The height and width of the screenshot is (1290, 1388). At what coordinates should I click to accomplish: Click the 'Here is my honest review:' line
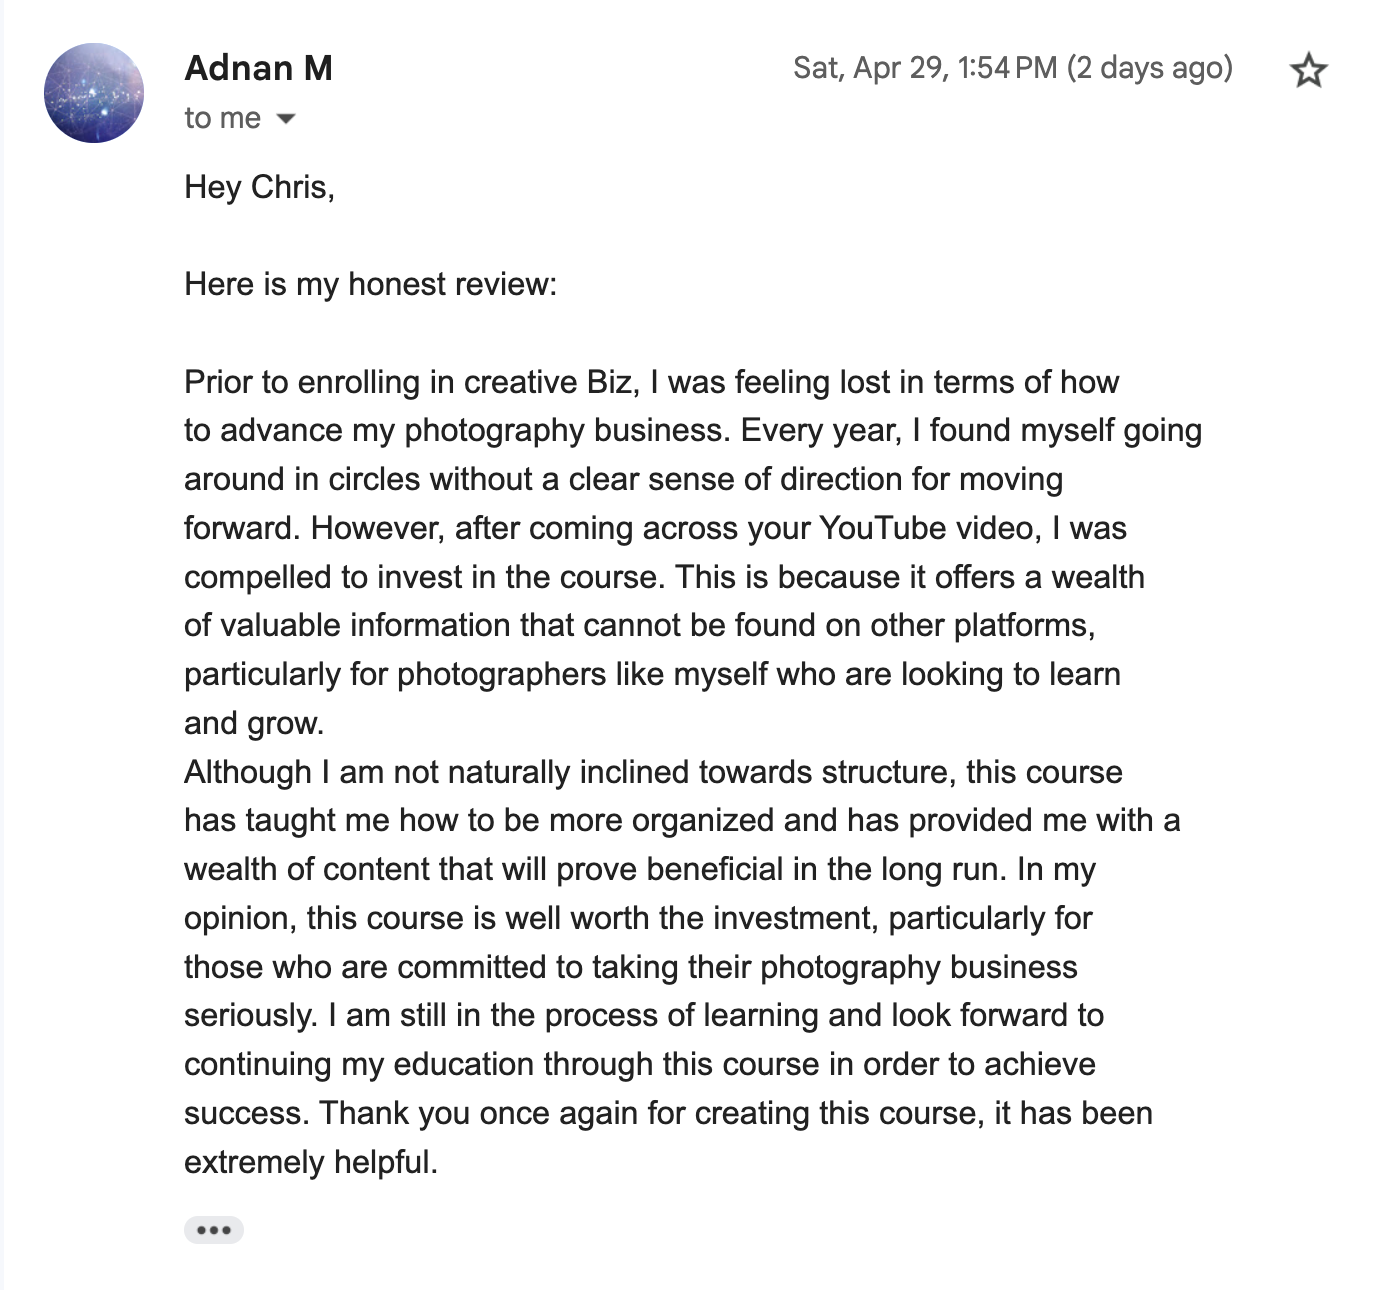tap(370, 284)
